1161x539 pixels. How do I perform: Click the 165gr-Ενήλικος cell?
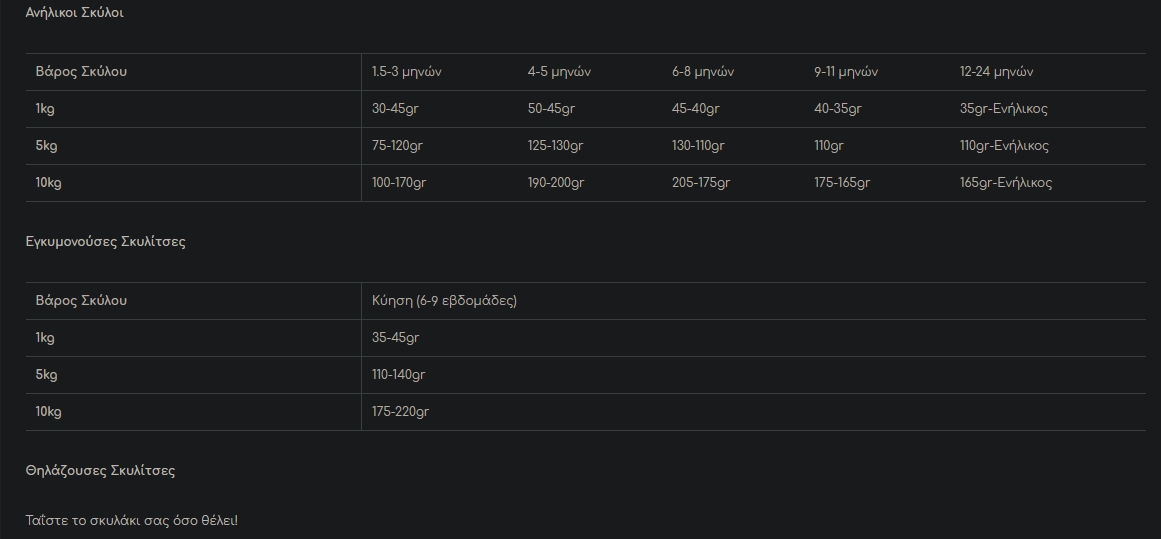[x=1006, y=183]
